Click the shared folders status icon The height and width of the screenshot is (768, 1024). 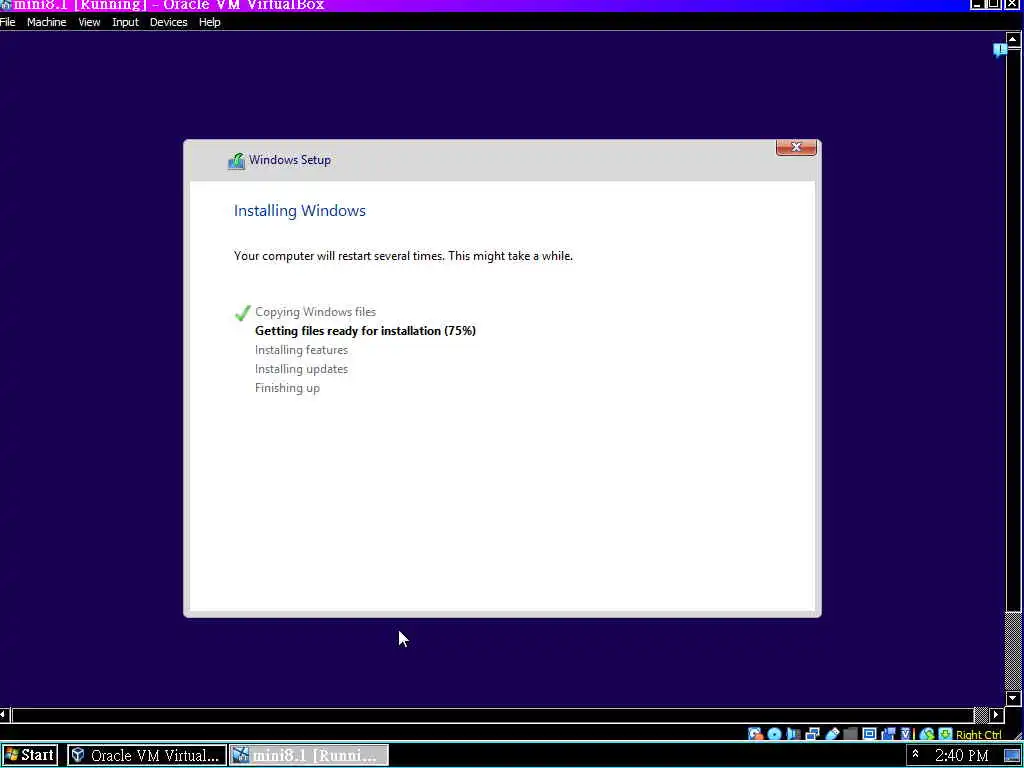tap(850, 734)
